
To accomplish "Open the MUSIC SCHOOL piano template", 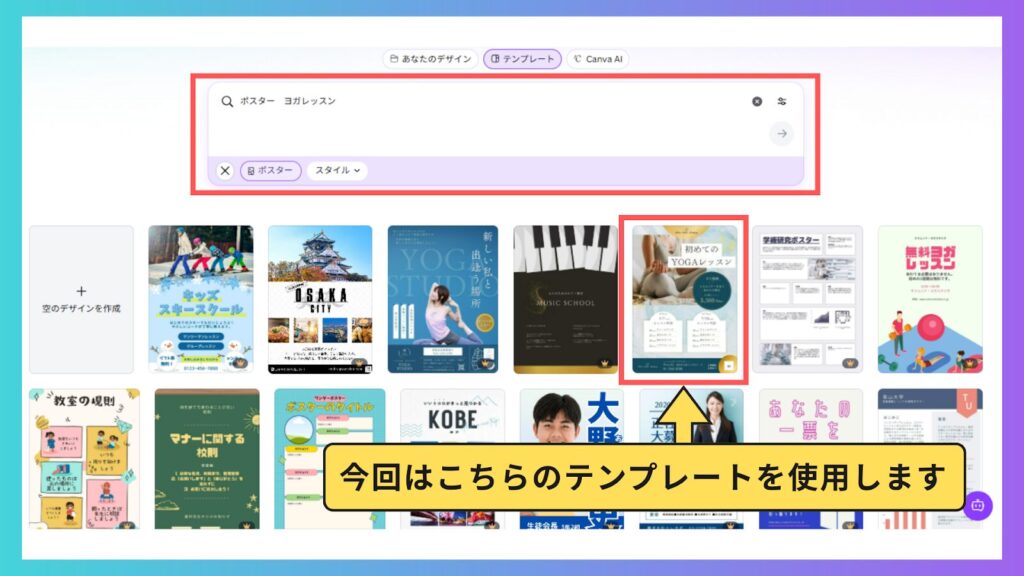I will point(565,299).
